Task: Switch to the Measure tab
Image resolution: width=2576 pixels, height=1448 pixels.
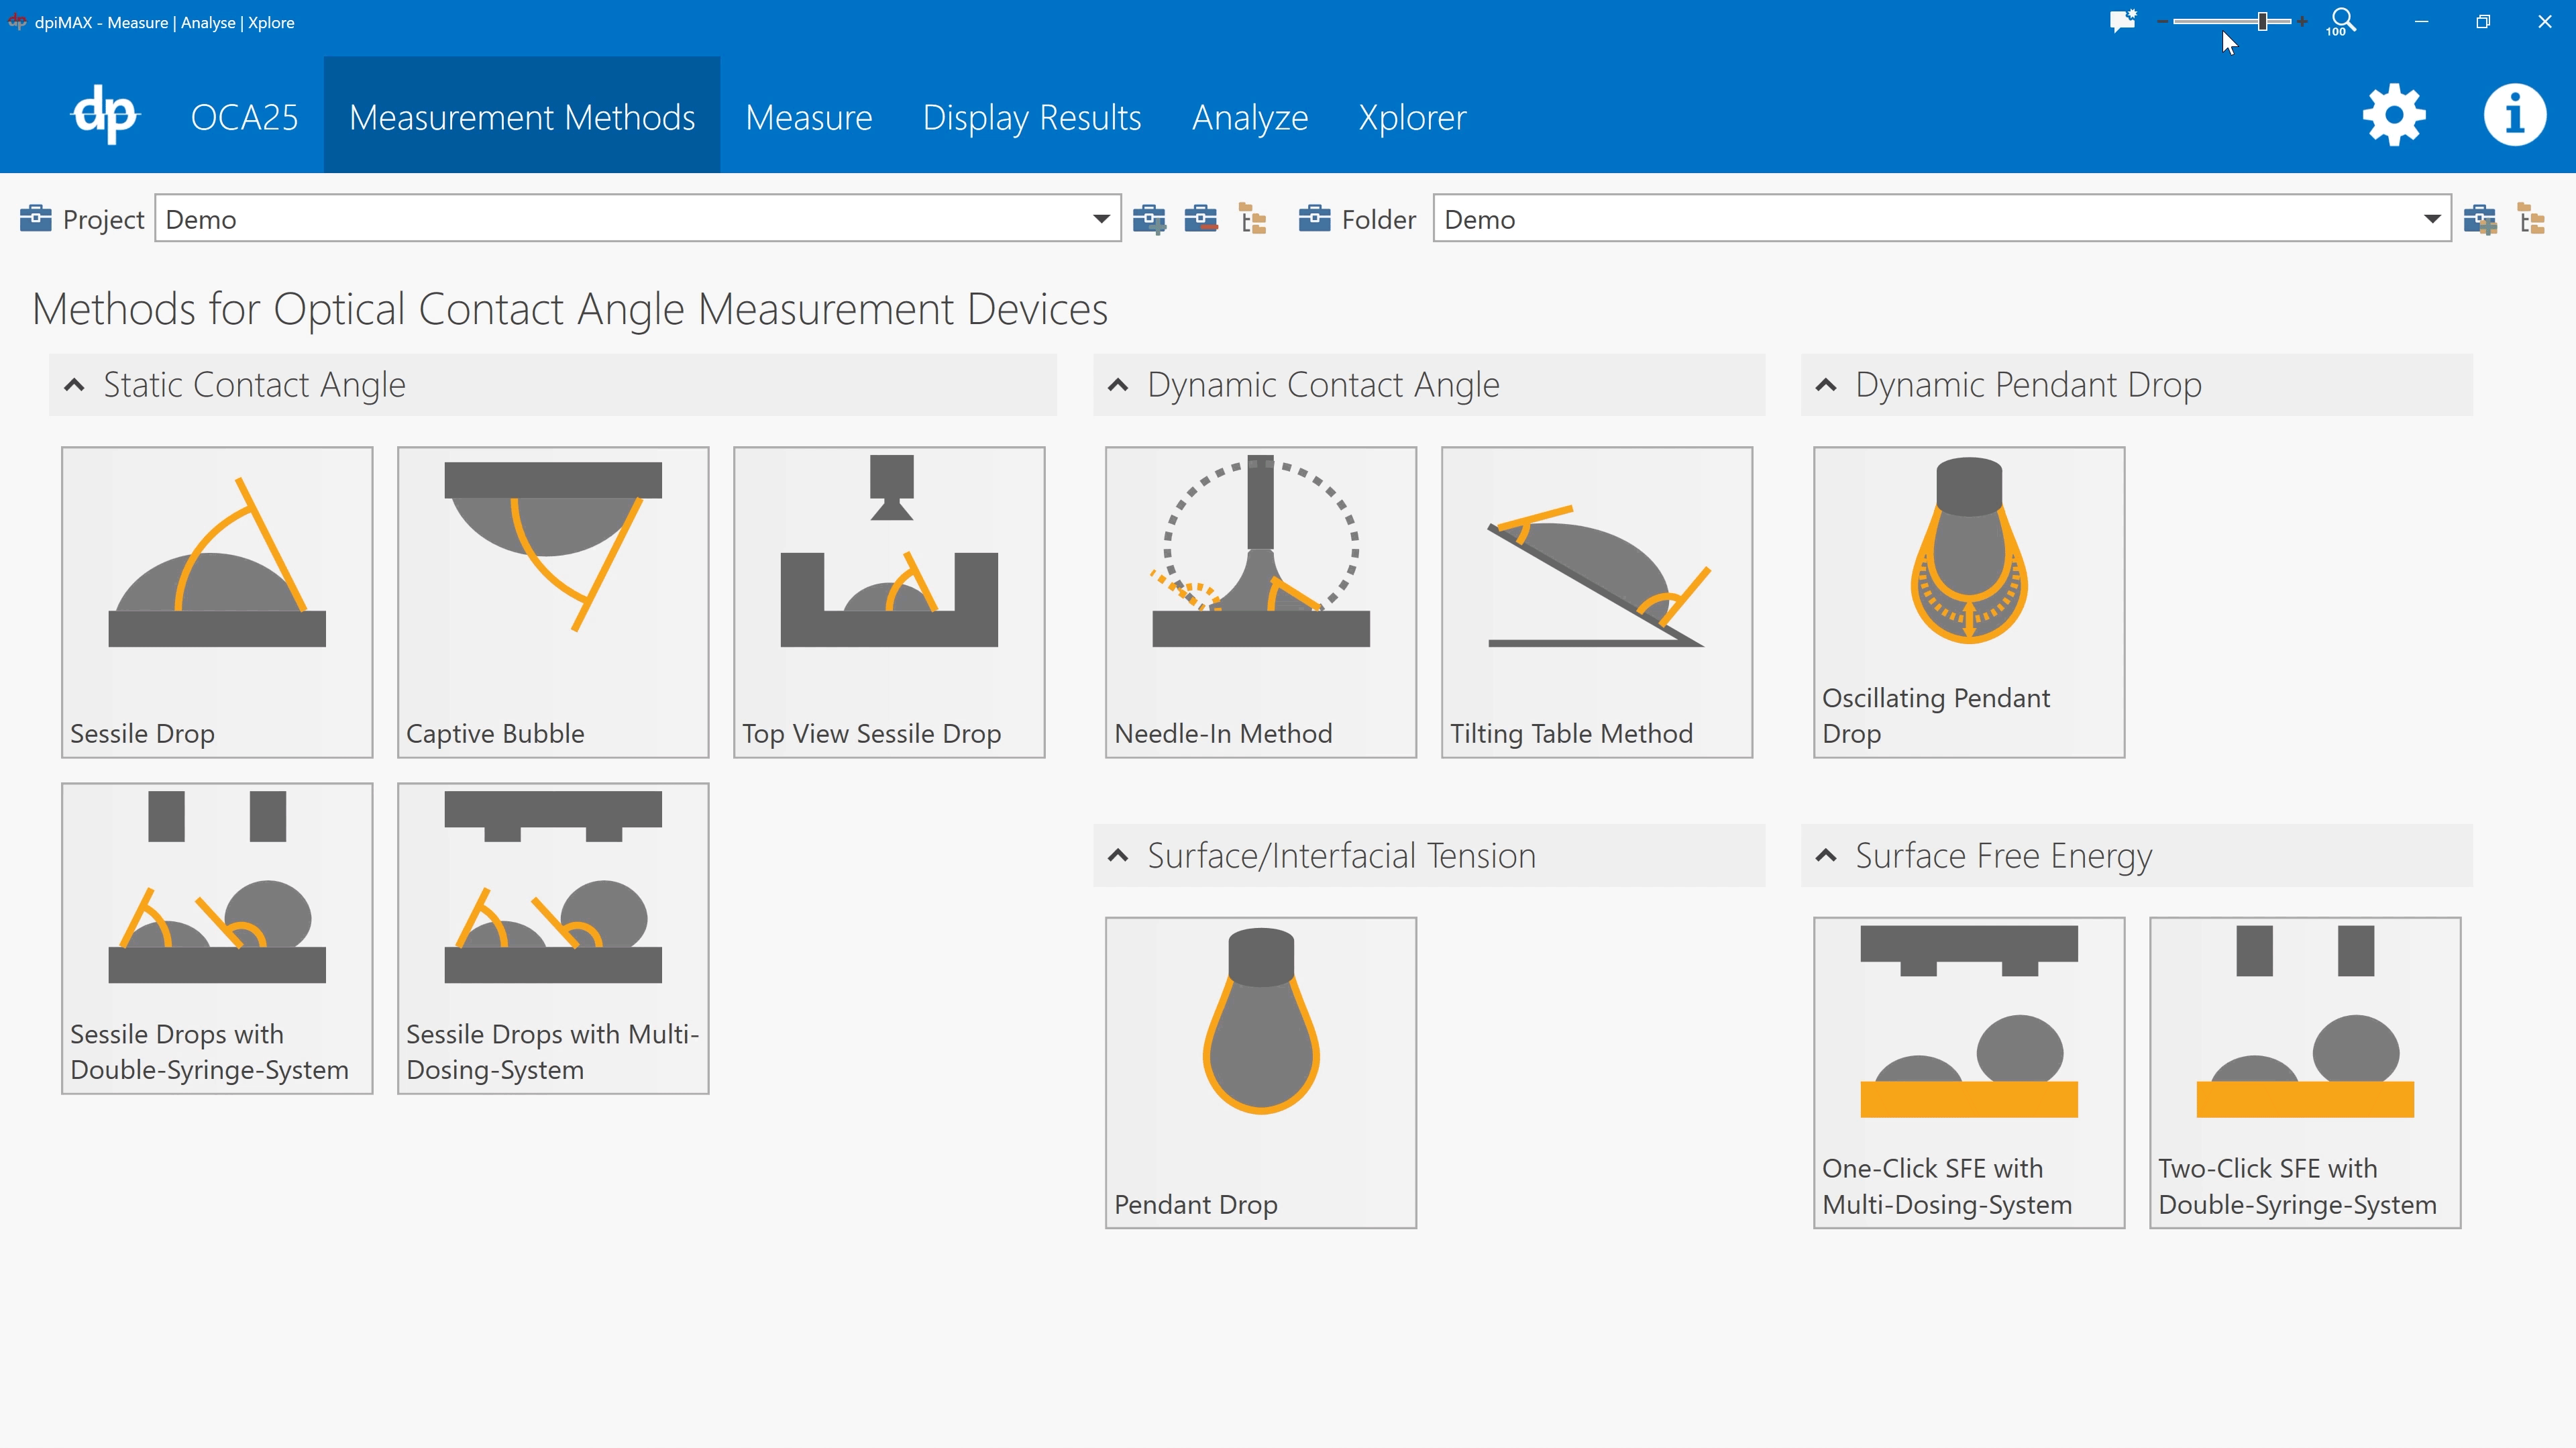Action: [x=808, y=117]
